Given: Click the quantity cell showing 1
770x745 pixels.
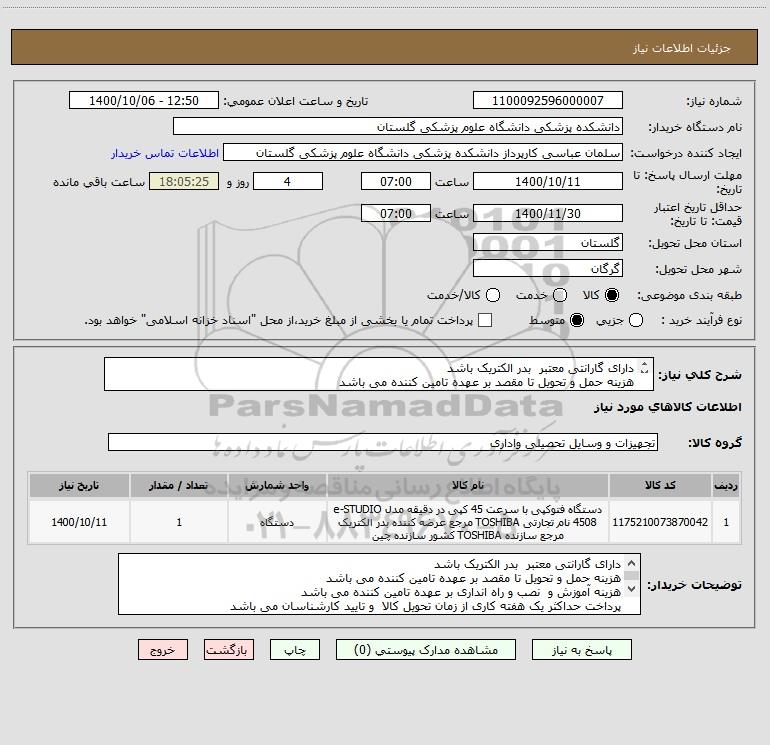Looking at the screenshot, I should pyautogui.click(x=179, y=522).
